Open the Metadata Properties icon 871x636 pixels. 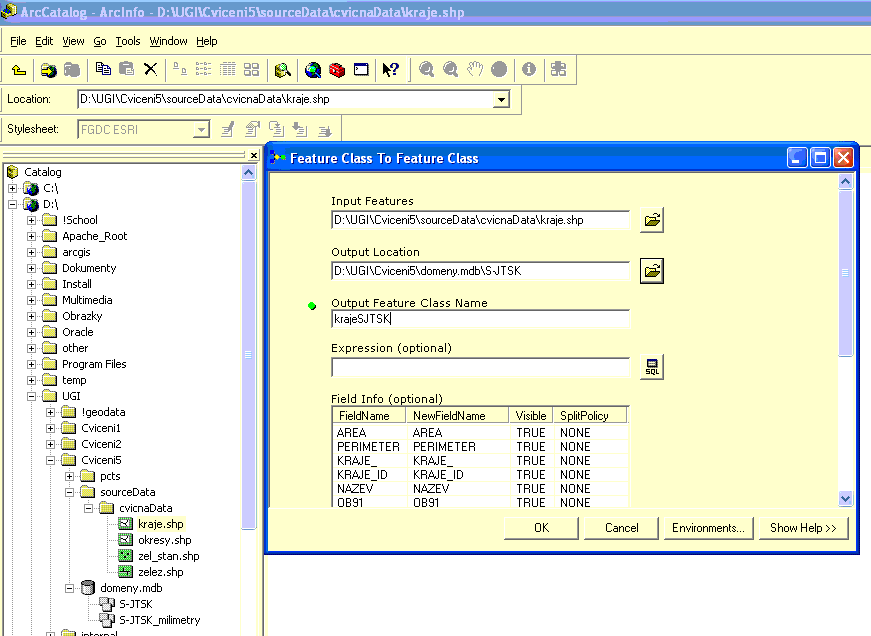point(252,129)
